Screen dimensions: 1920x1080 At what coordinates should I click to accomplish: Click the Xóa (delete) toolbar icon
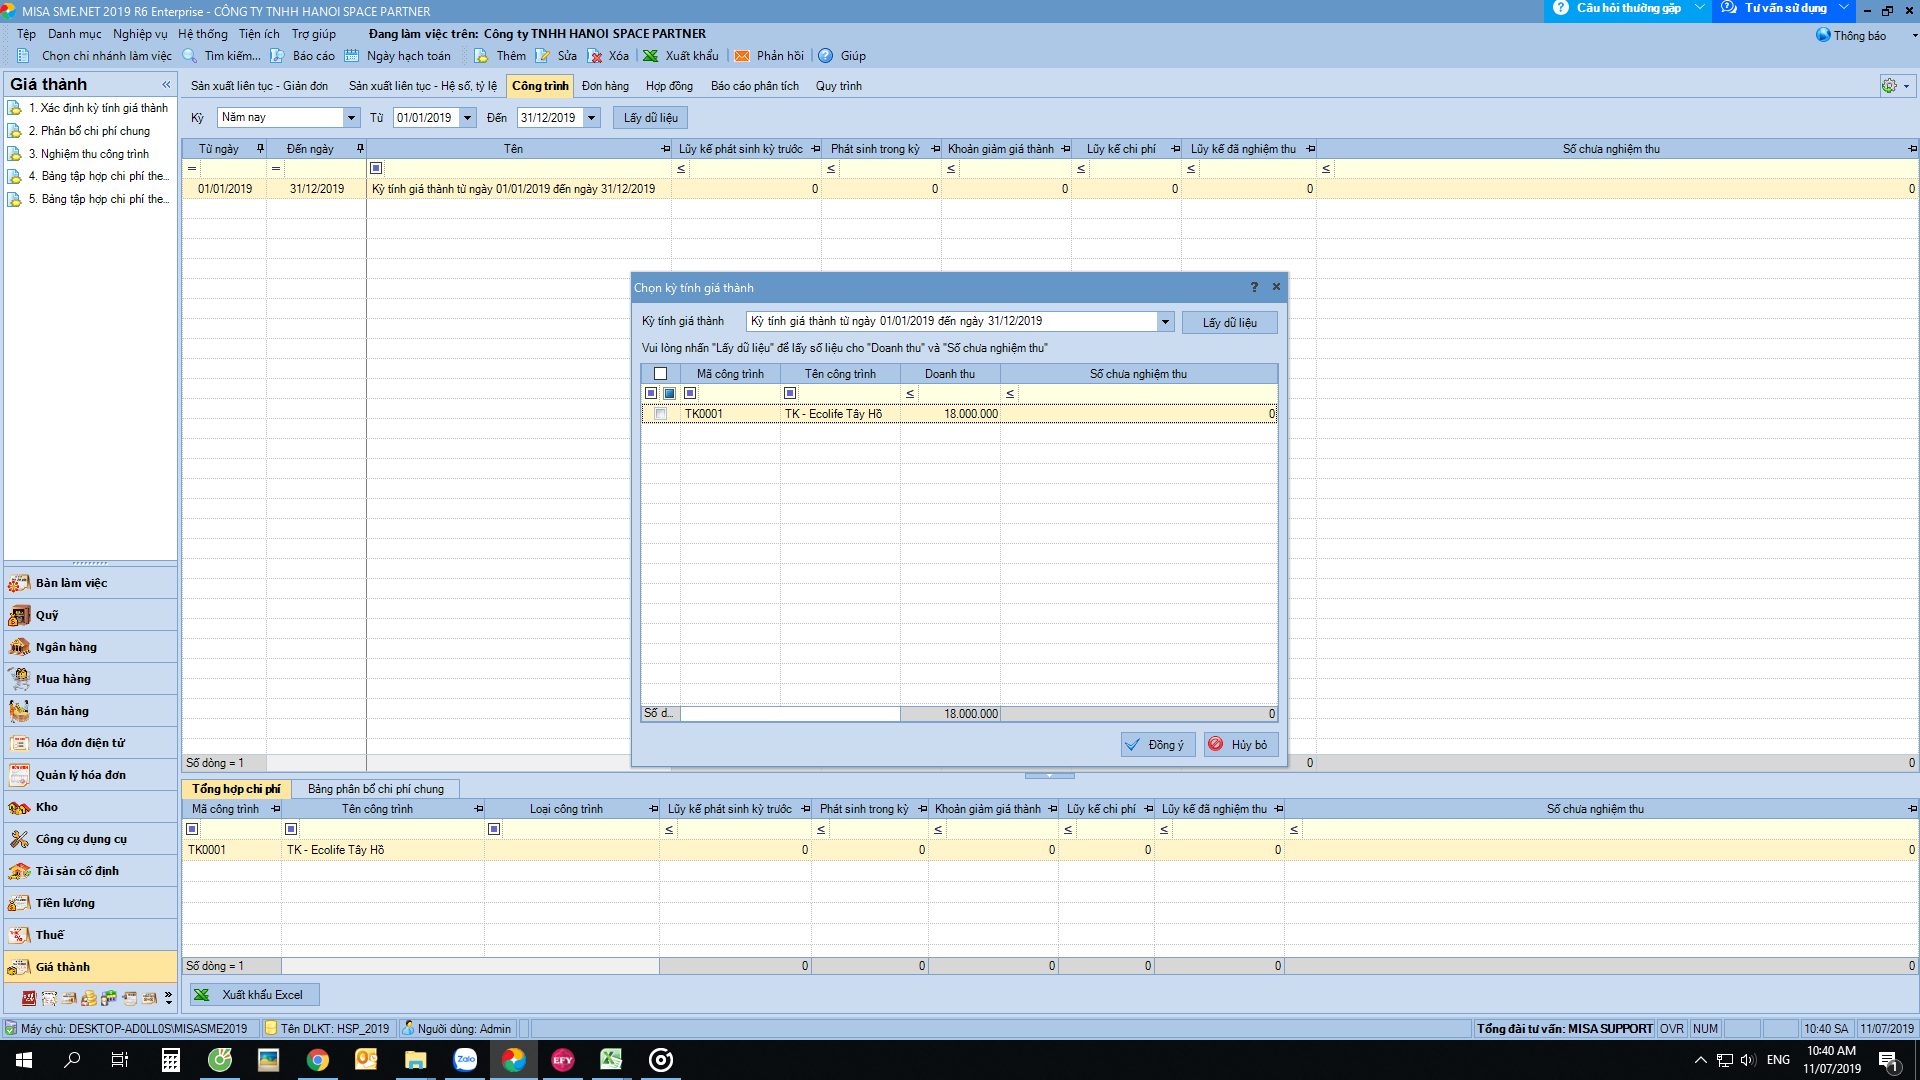tap(595, 56)
